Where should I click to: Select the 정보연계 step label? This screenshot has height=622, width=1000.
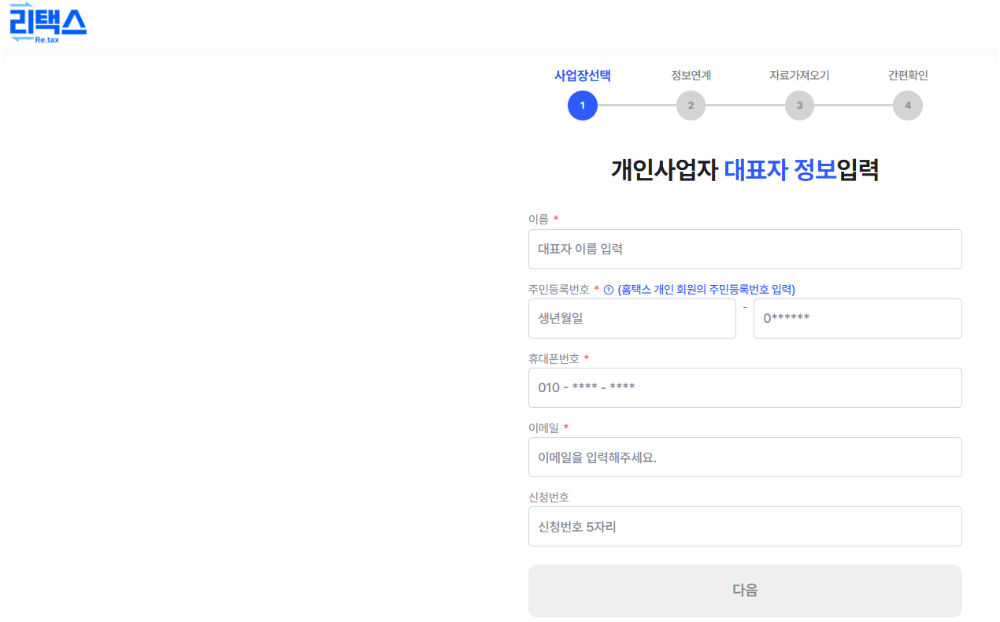(690, 74)
